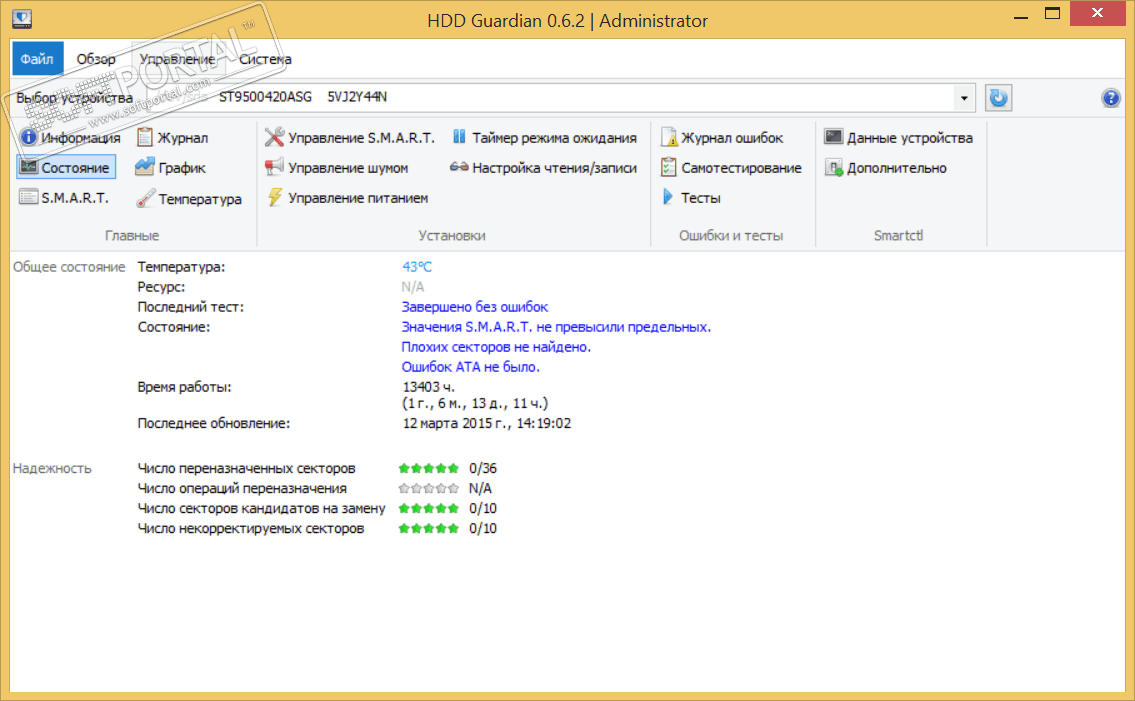Open the S.M.A.R.T. attributes view
The image size is (1135, 701).
[64, 197]
